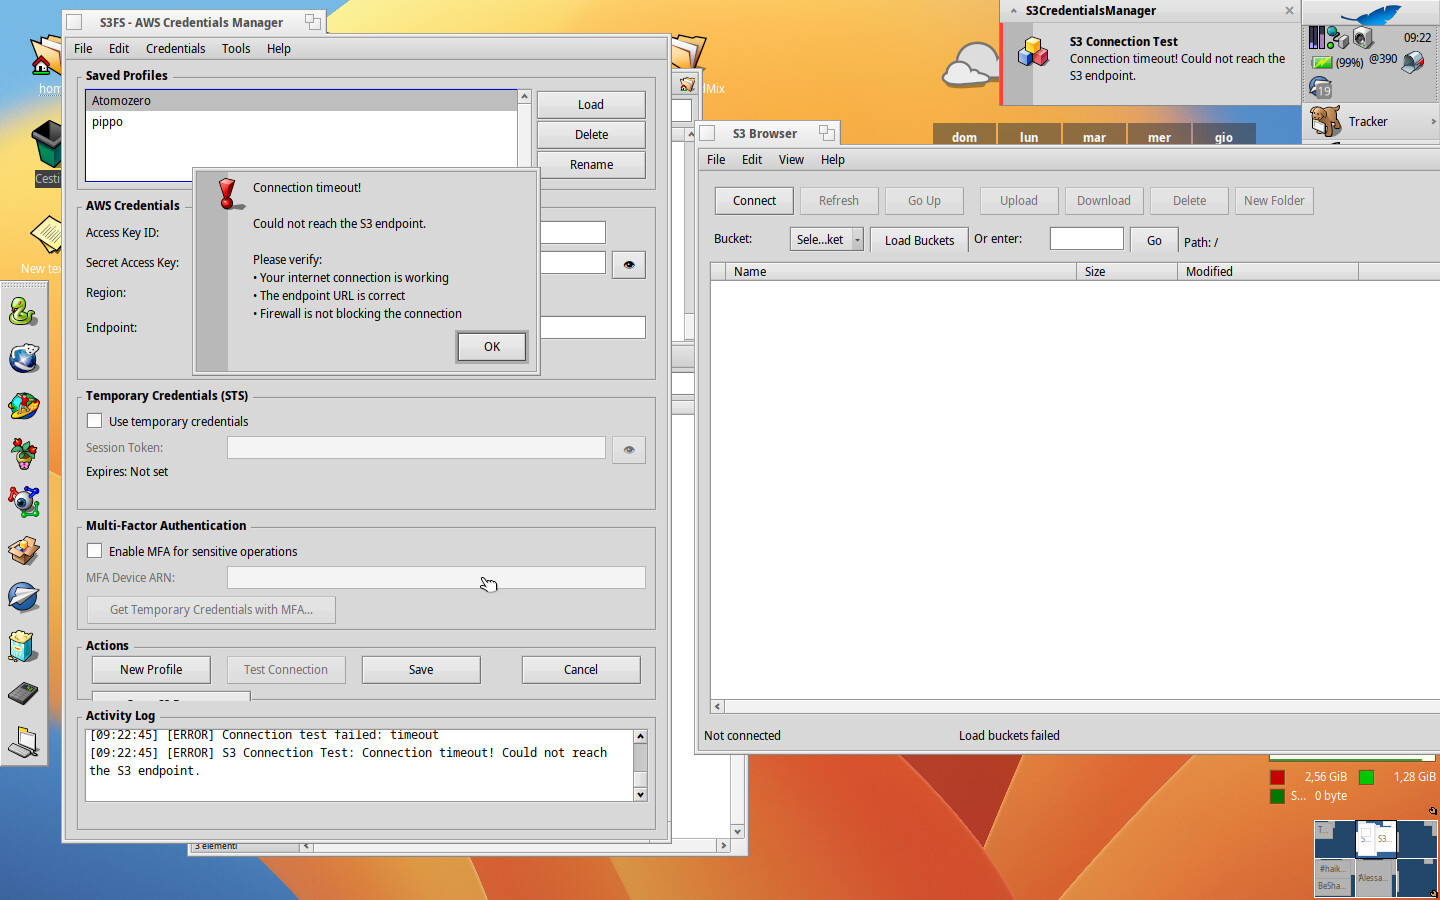Click the Load Buckets button
This screenshot has width=1440, height=900.
point(919,240)
